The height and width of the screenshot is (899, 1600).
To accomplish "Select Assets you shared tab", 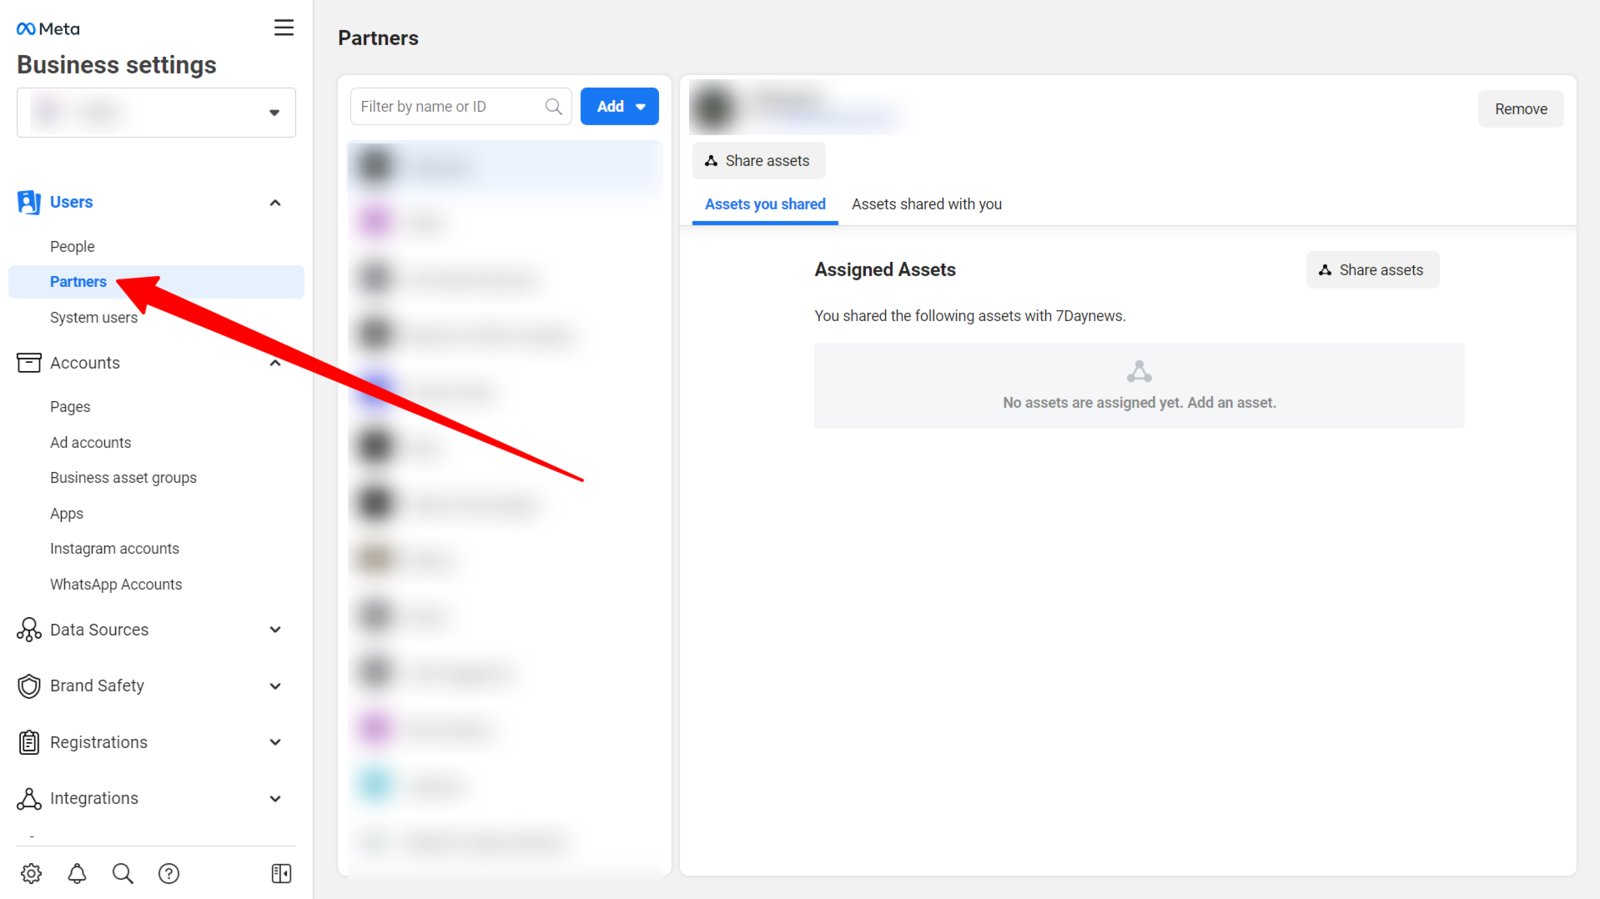I will (x=765, y=204).
